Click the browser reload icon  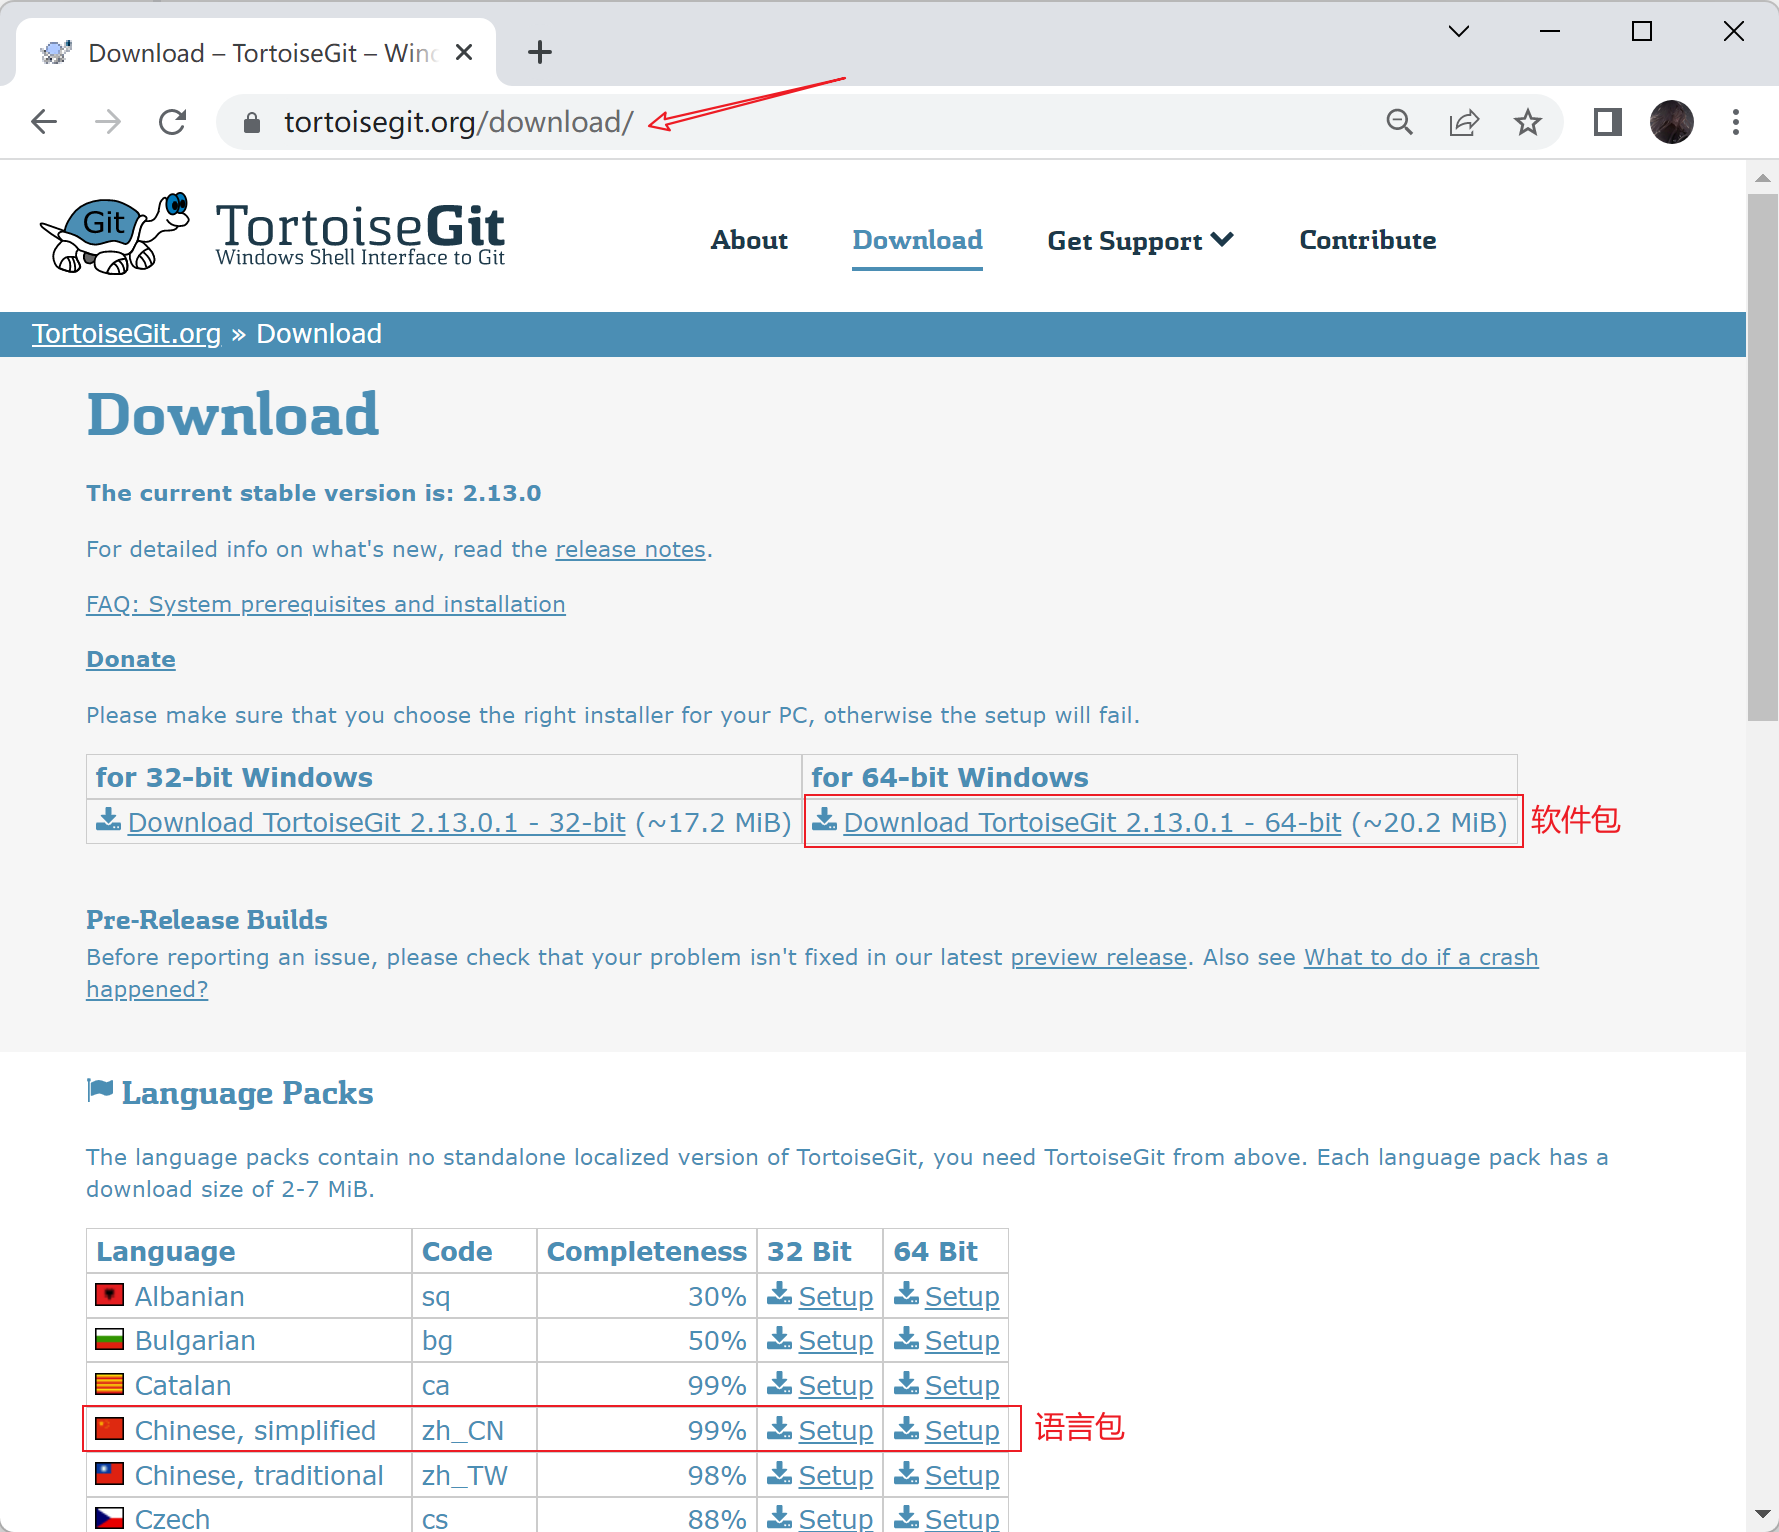click(173, 122)
